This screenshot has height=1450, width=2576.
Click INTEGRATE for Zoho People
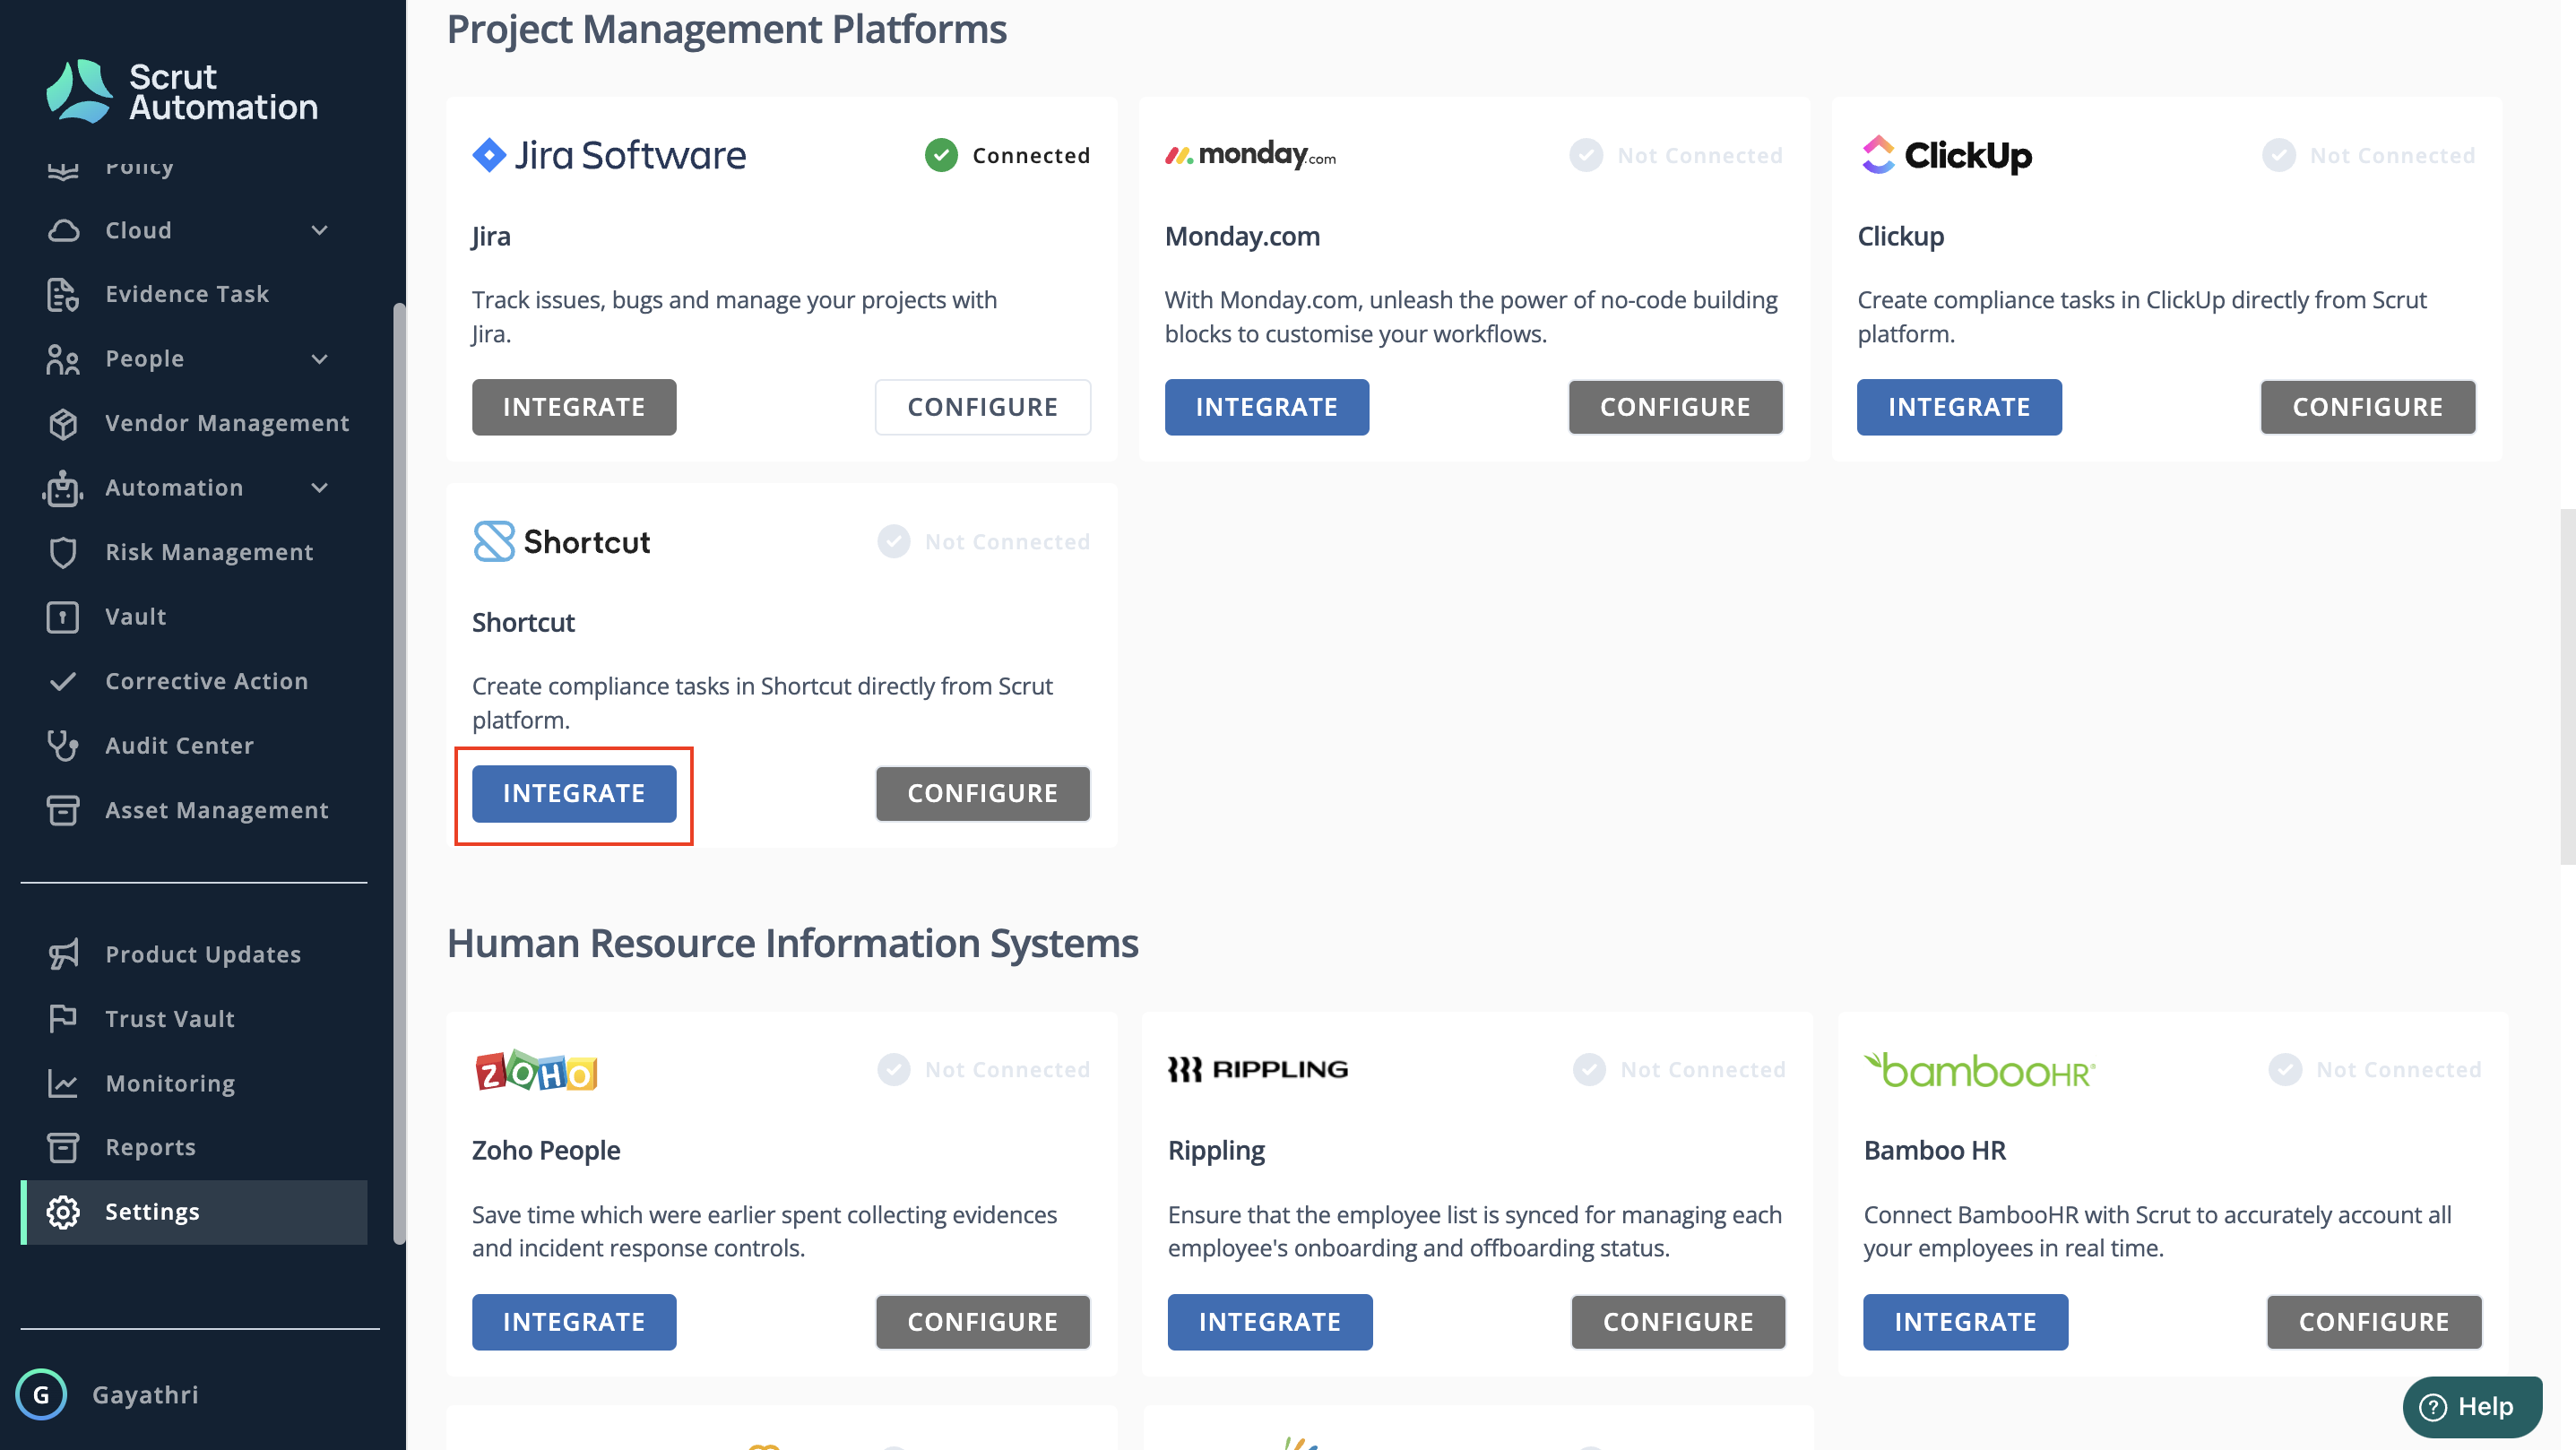tap(574, 1322)
